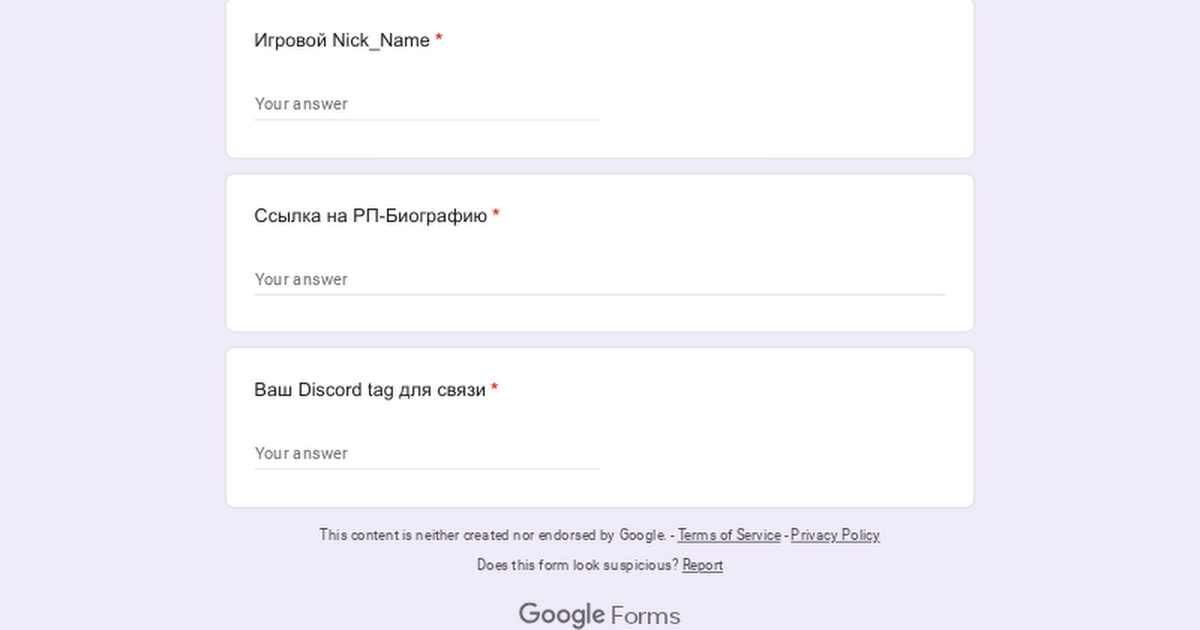
Task: Click the Игровой Nick_Name answer field
Action: (427, 104)
